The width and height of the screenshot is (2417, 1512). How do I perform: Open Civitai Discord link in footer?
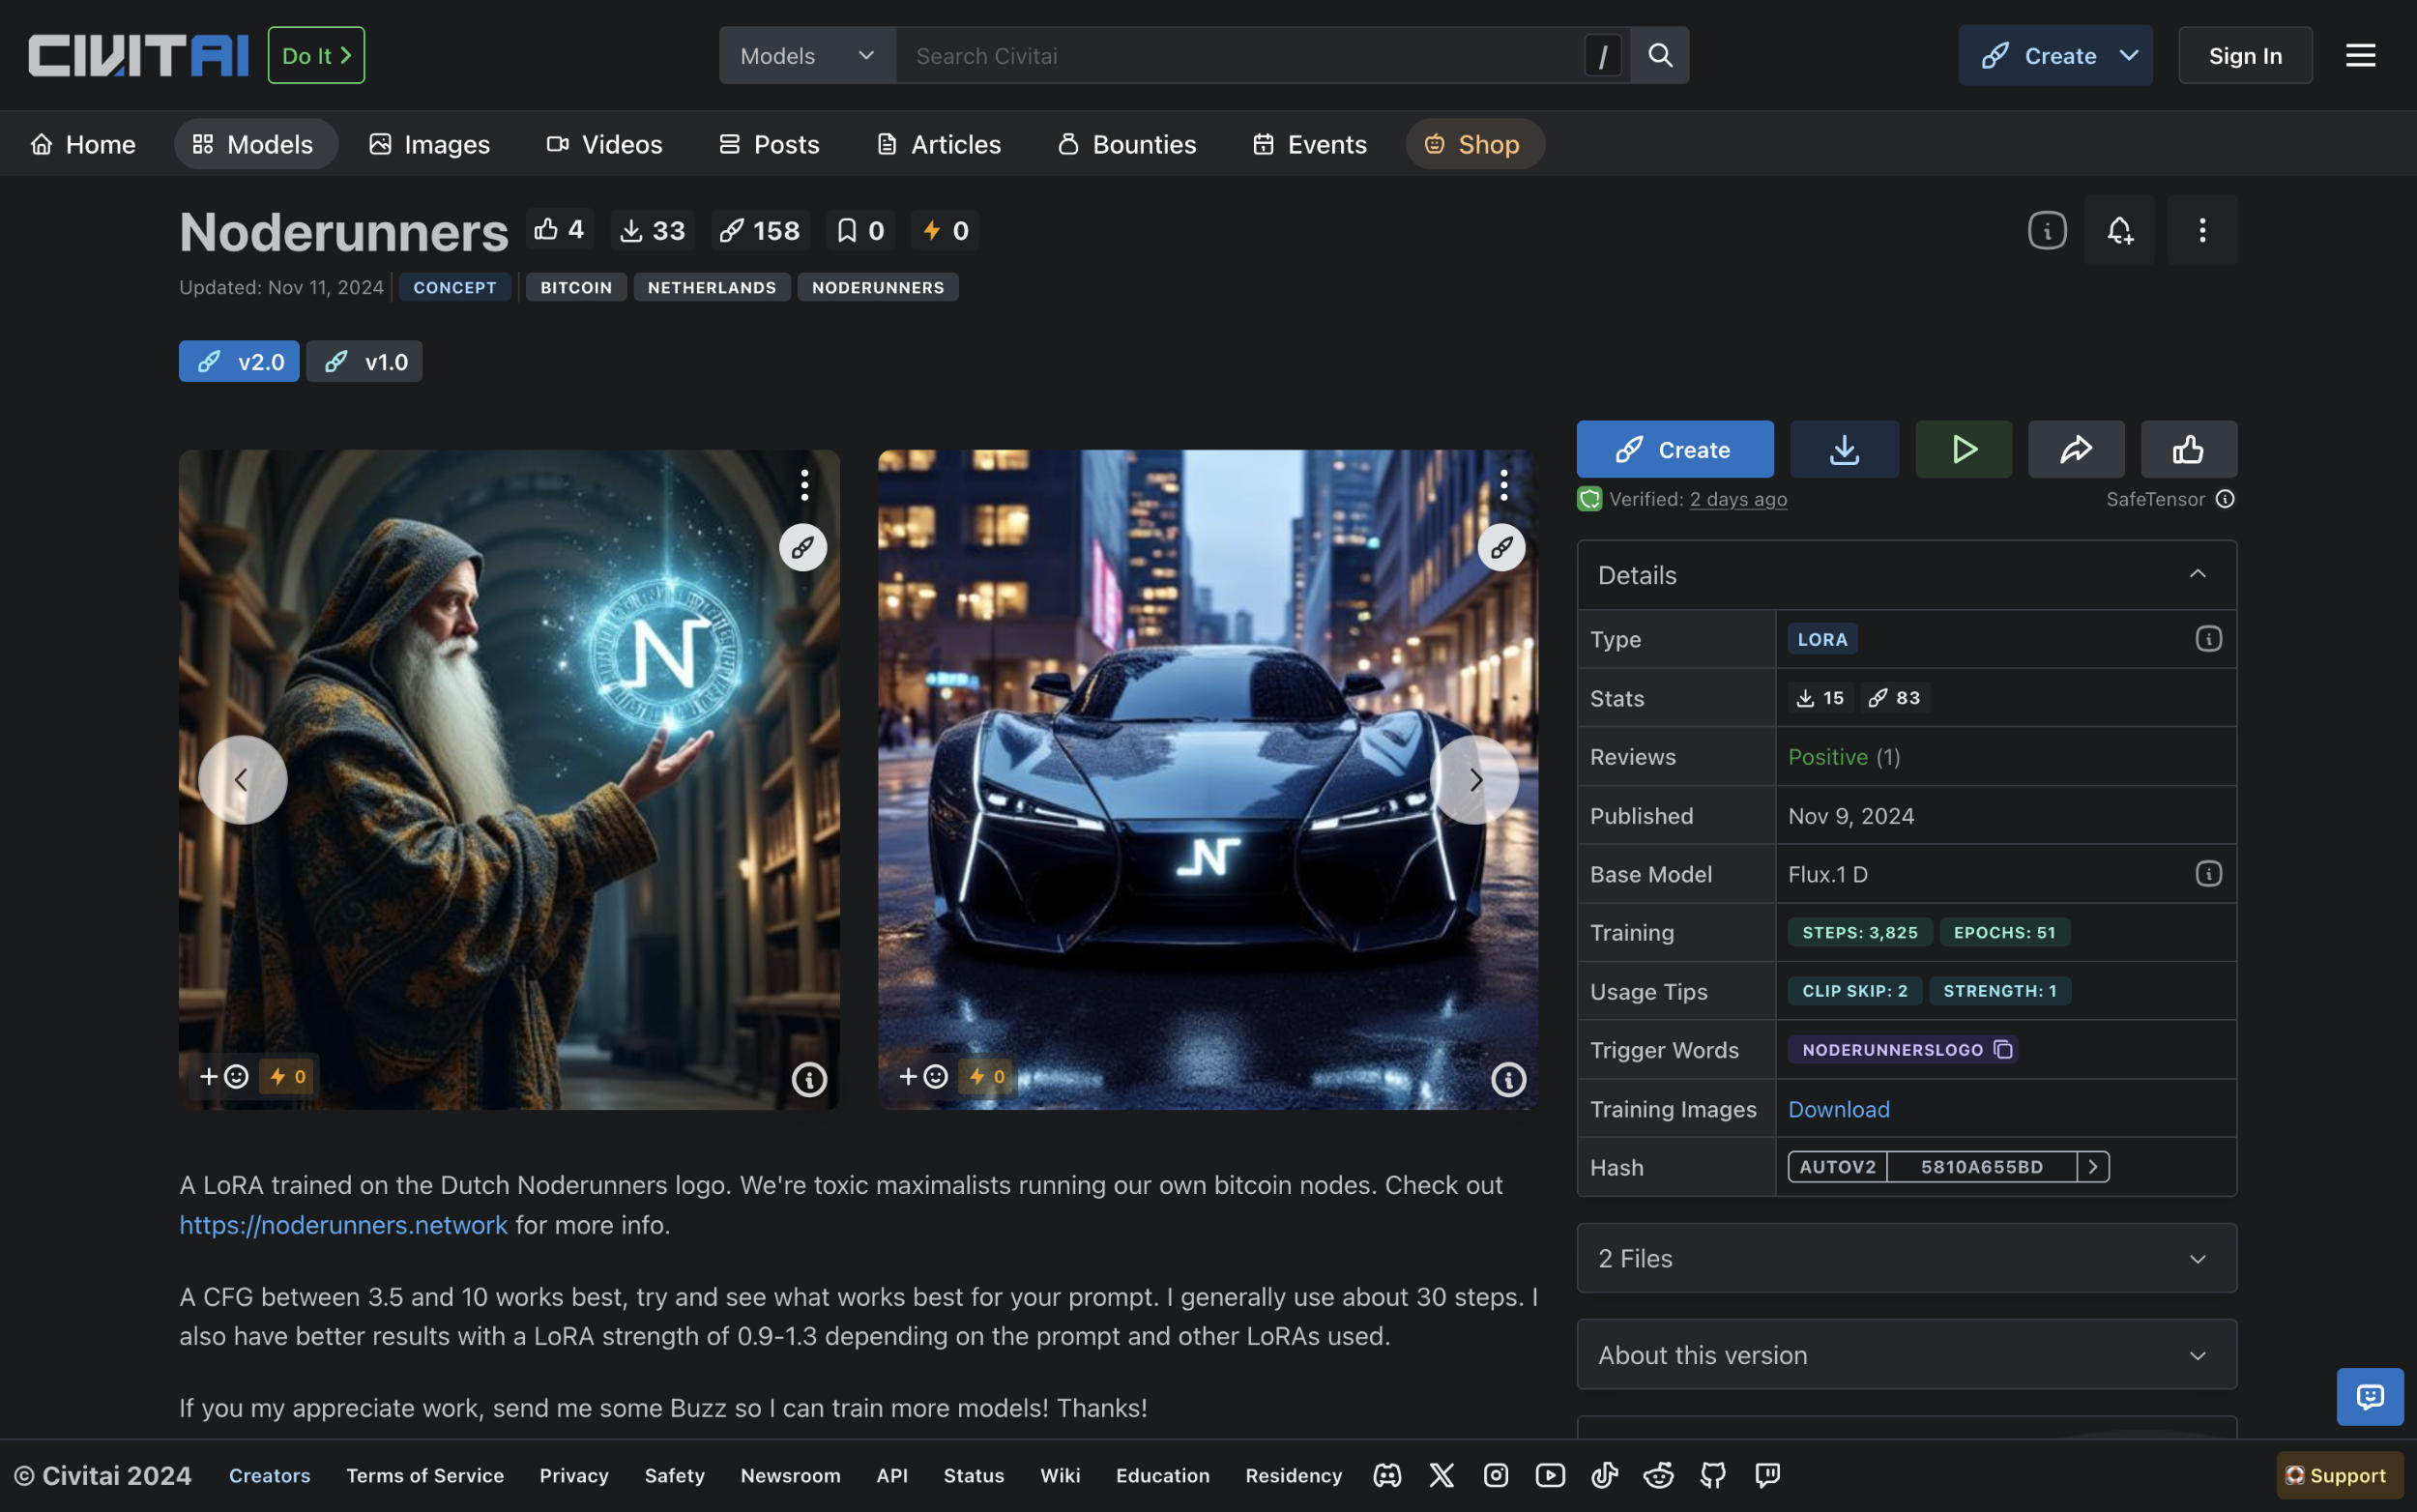[1387, 1475]
